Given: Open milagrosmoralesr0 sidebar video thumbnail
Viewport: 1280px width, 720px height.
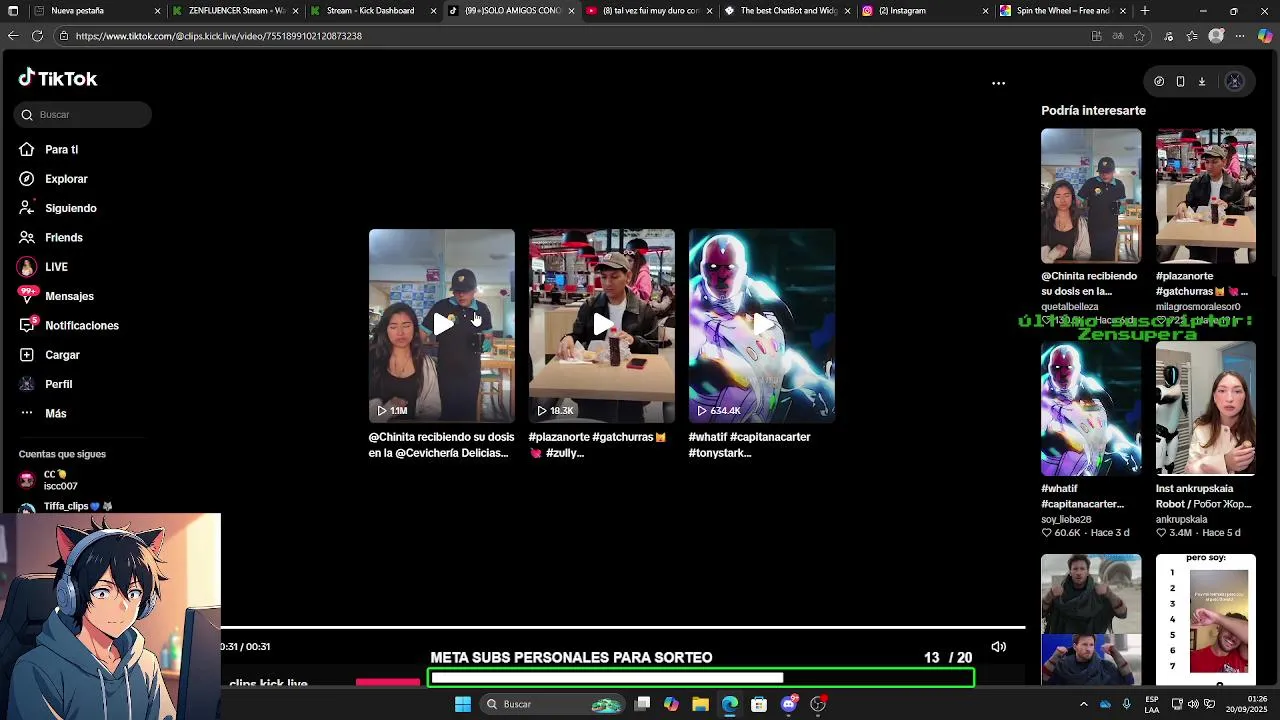Looking at the screenshot, I should coord(1206,196).
